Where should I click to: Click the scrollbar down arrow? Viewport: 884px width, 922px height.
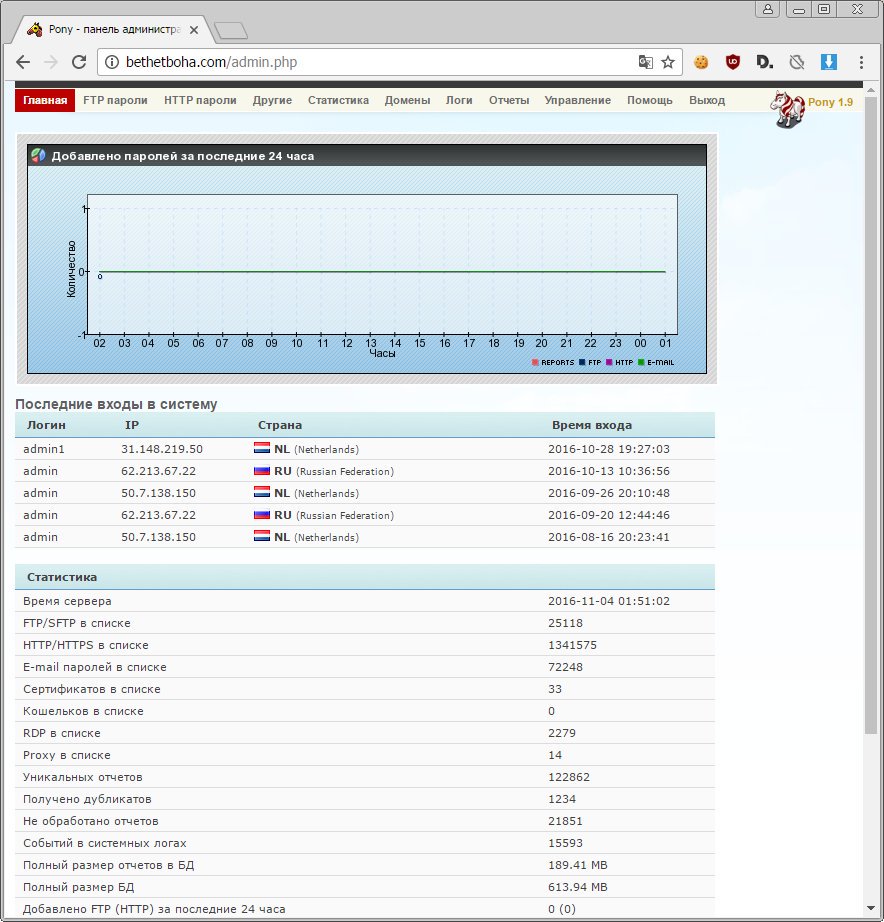pyautogui.click(x=871, y=909)
